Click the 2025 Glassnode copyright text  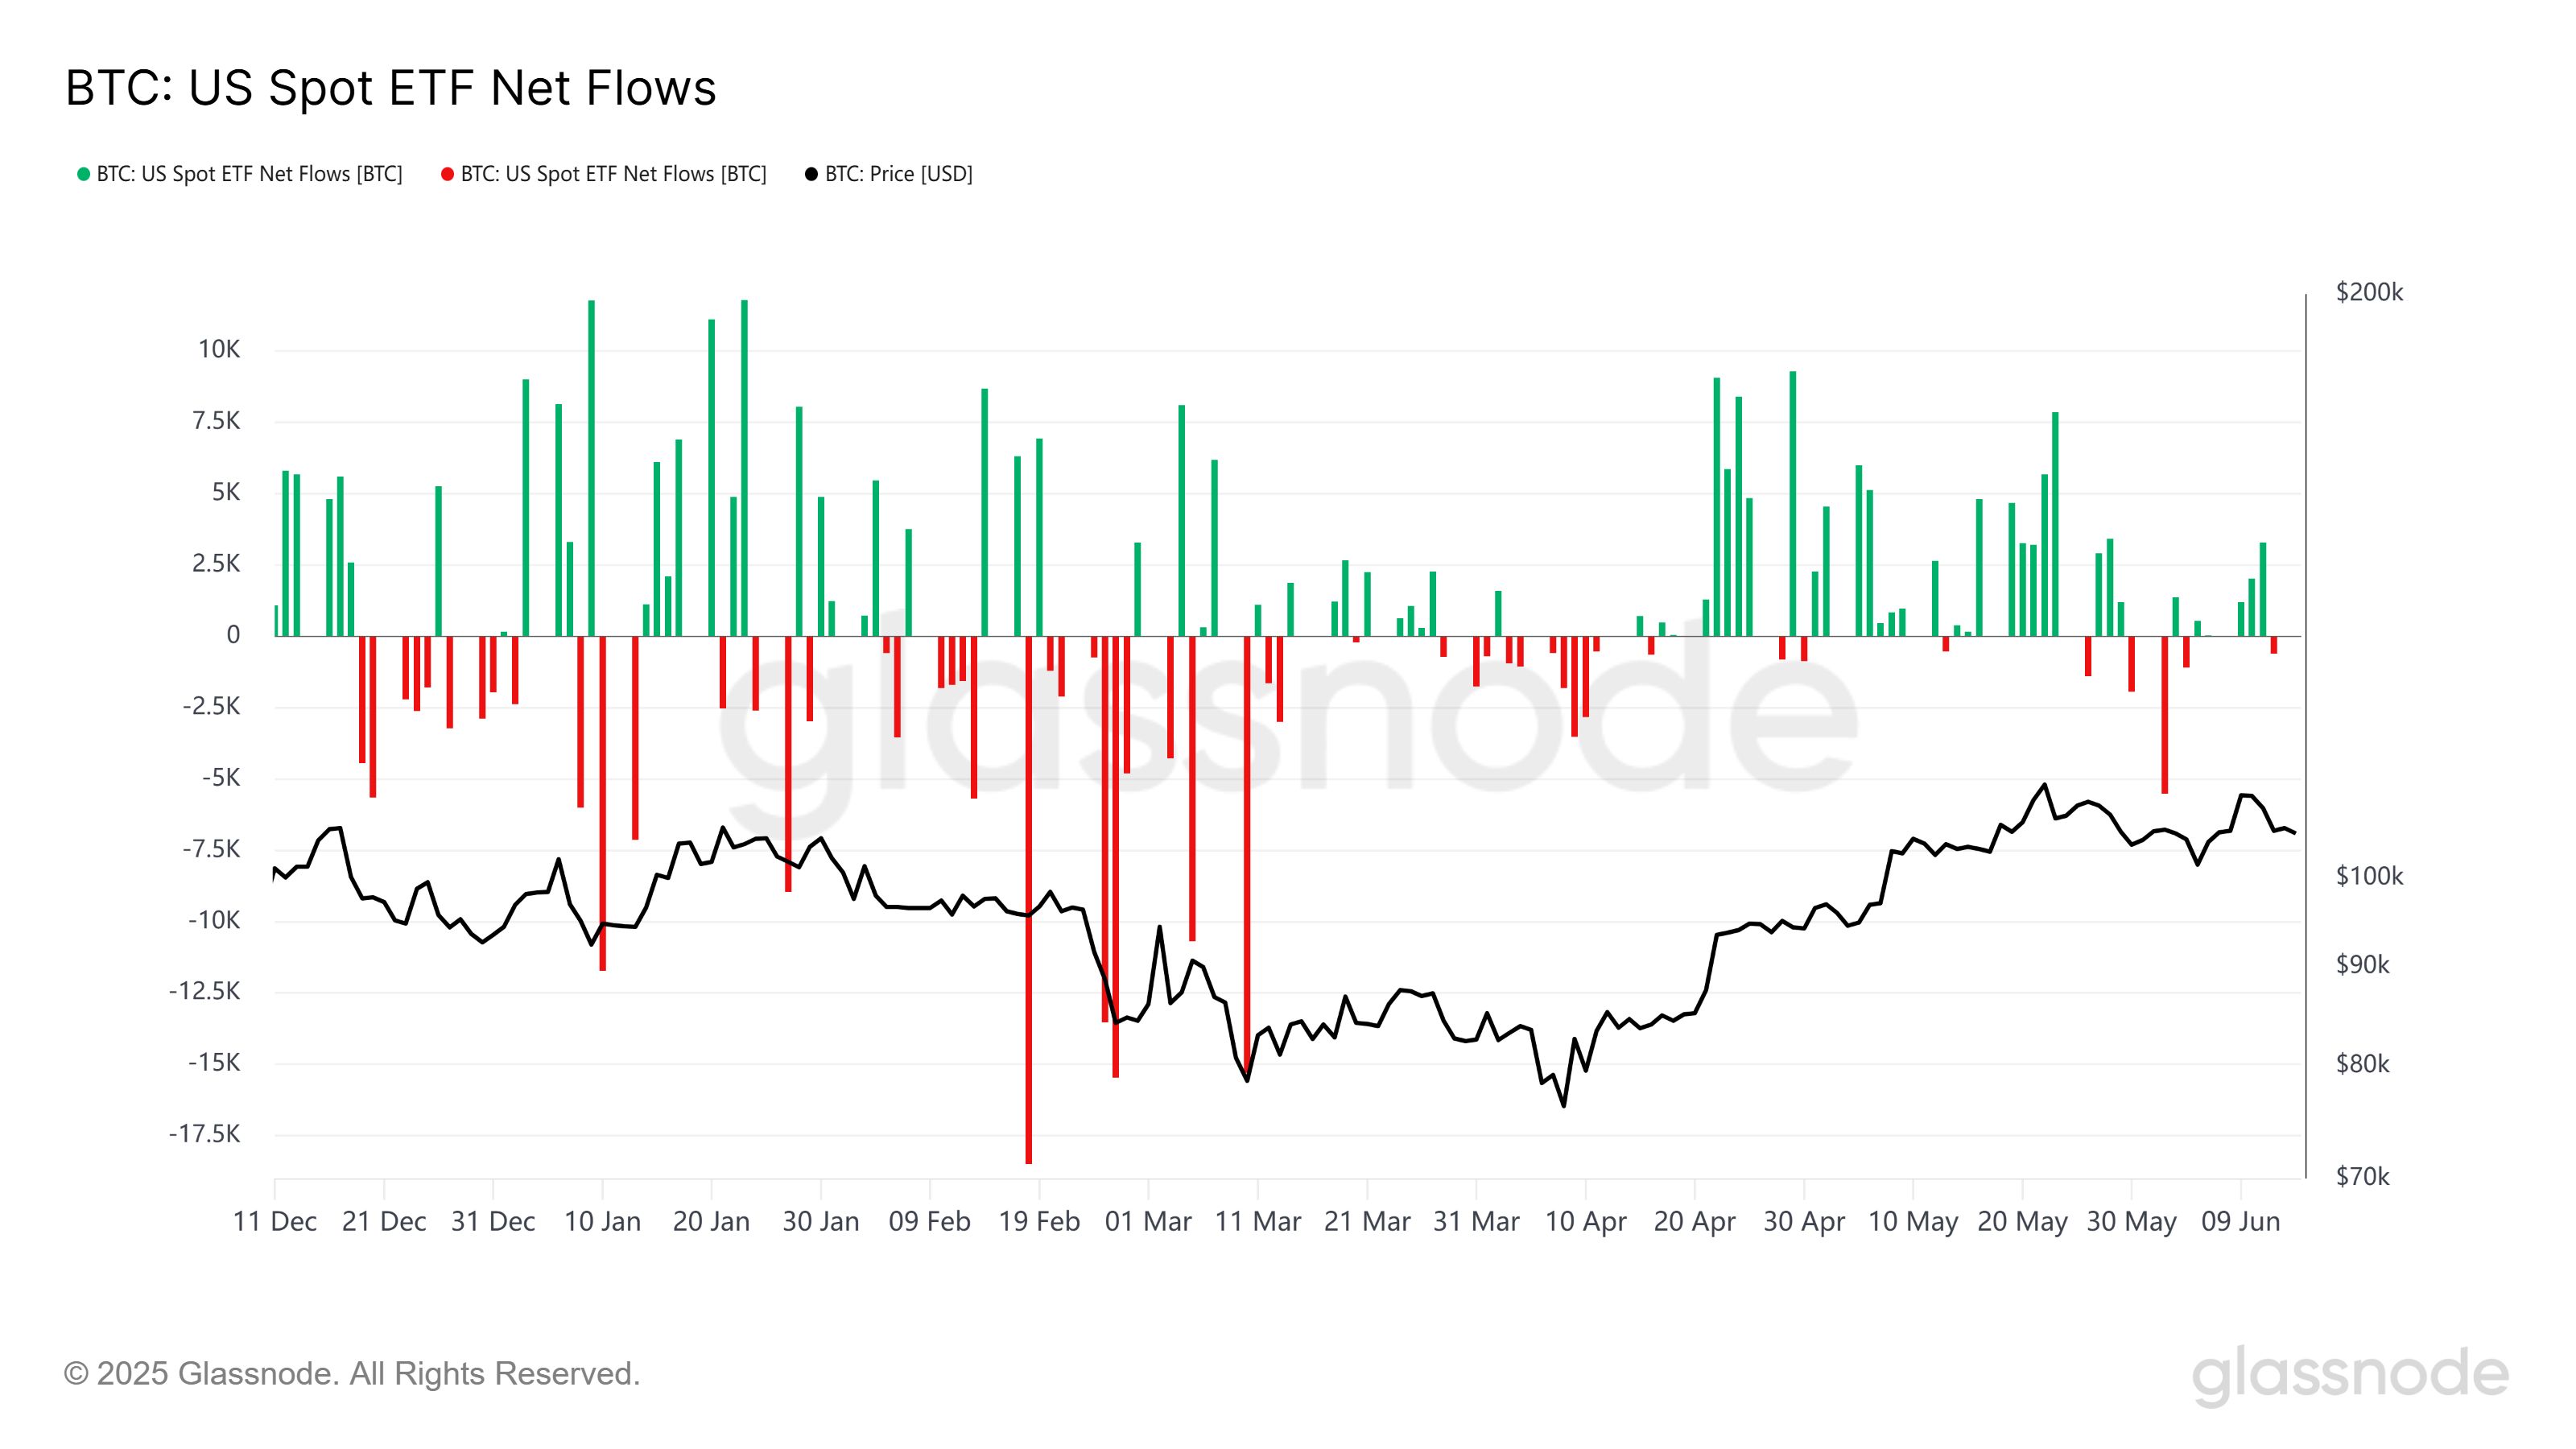[x=352, y=1373]
